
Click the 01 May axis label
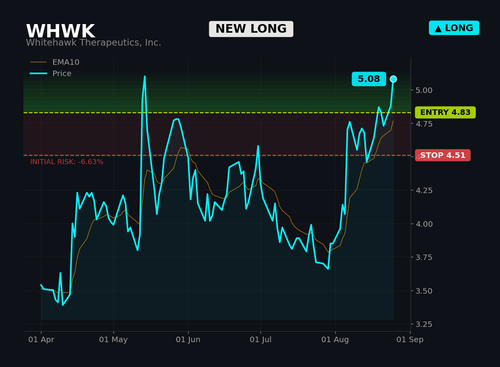(113, 340)
